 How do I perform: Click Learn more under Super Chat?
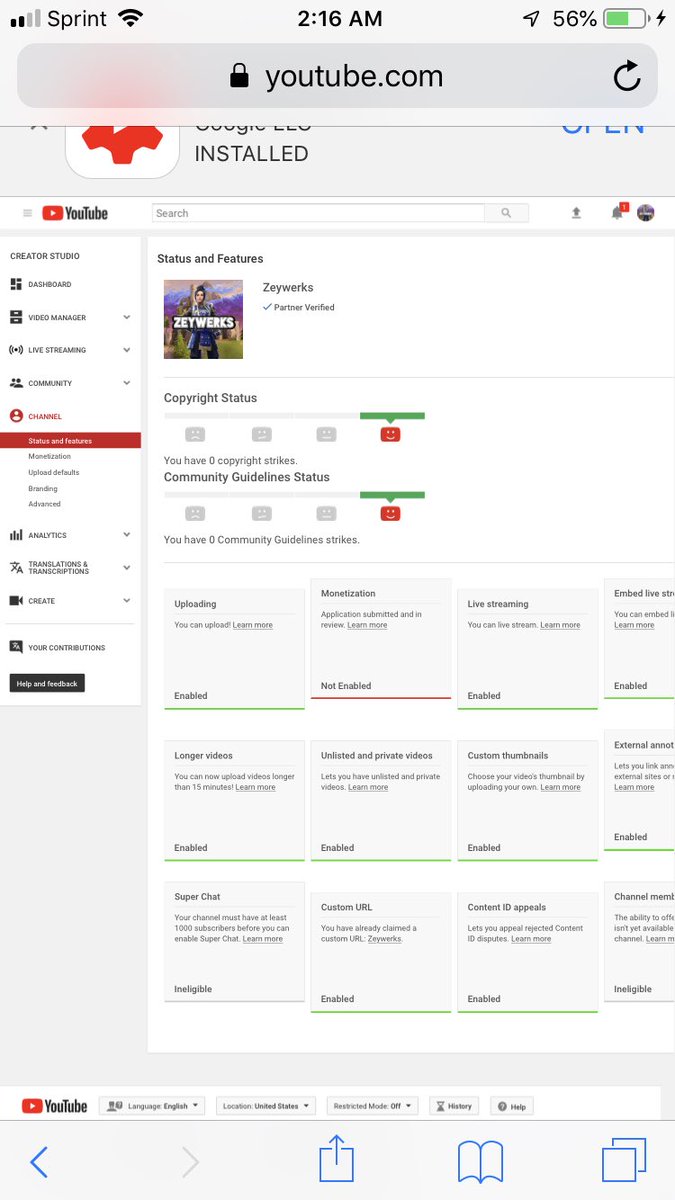(262, 939)
